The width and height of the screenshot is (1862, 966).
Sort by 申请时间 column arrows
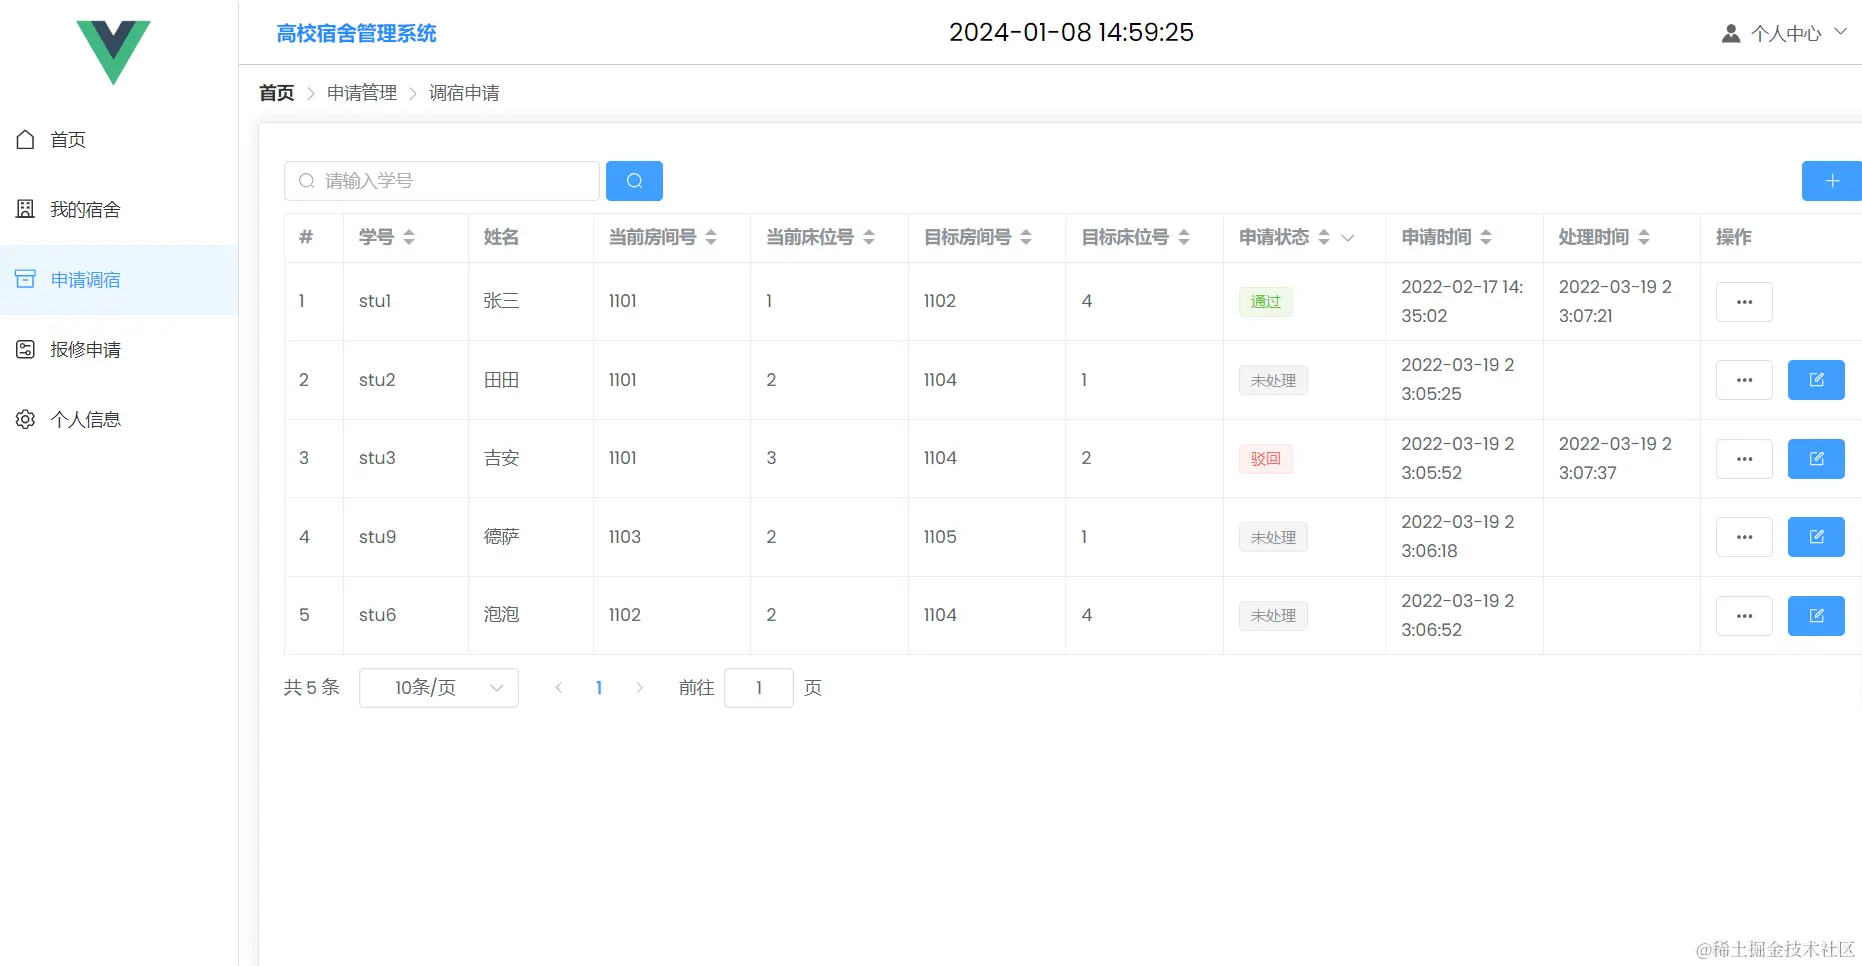1486,237
